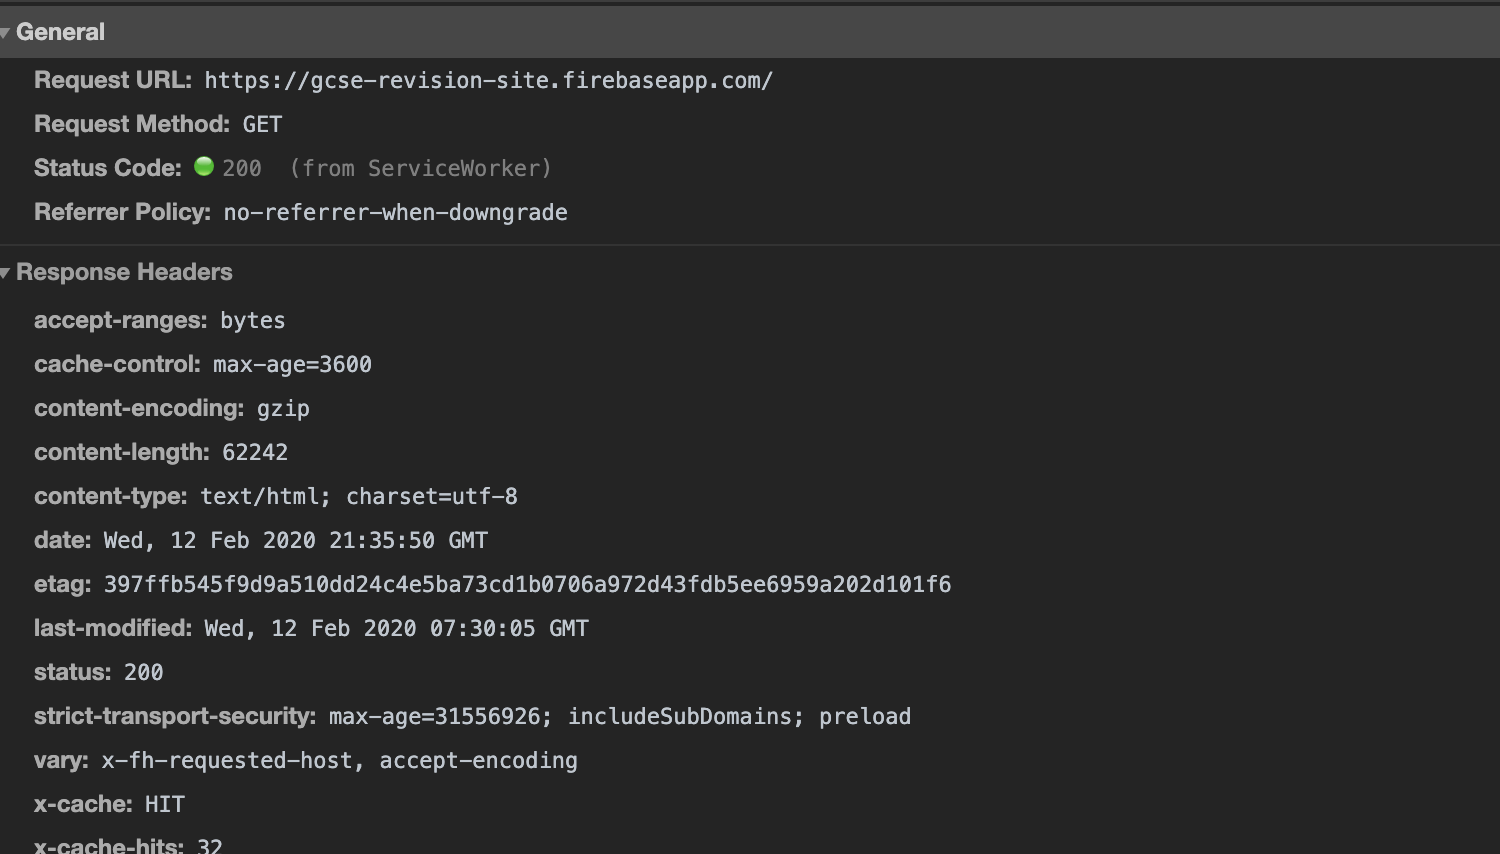Select the cache-control max-age=3600 header
This screenshot has width=1500, height=854.
tap(291, 364)
